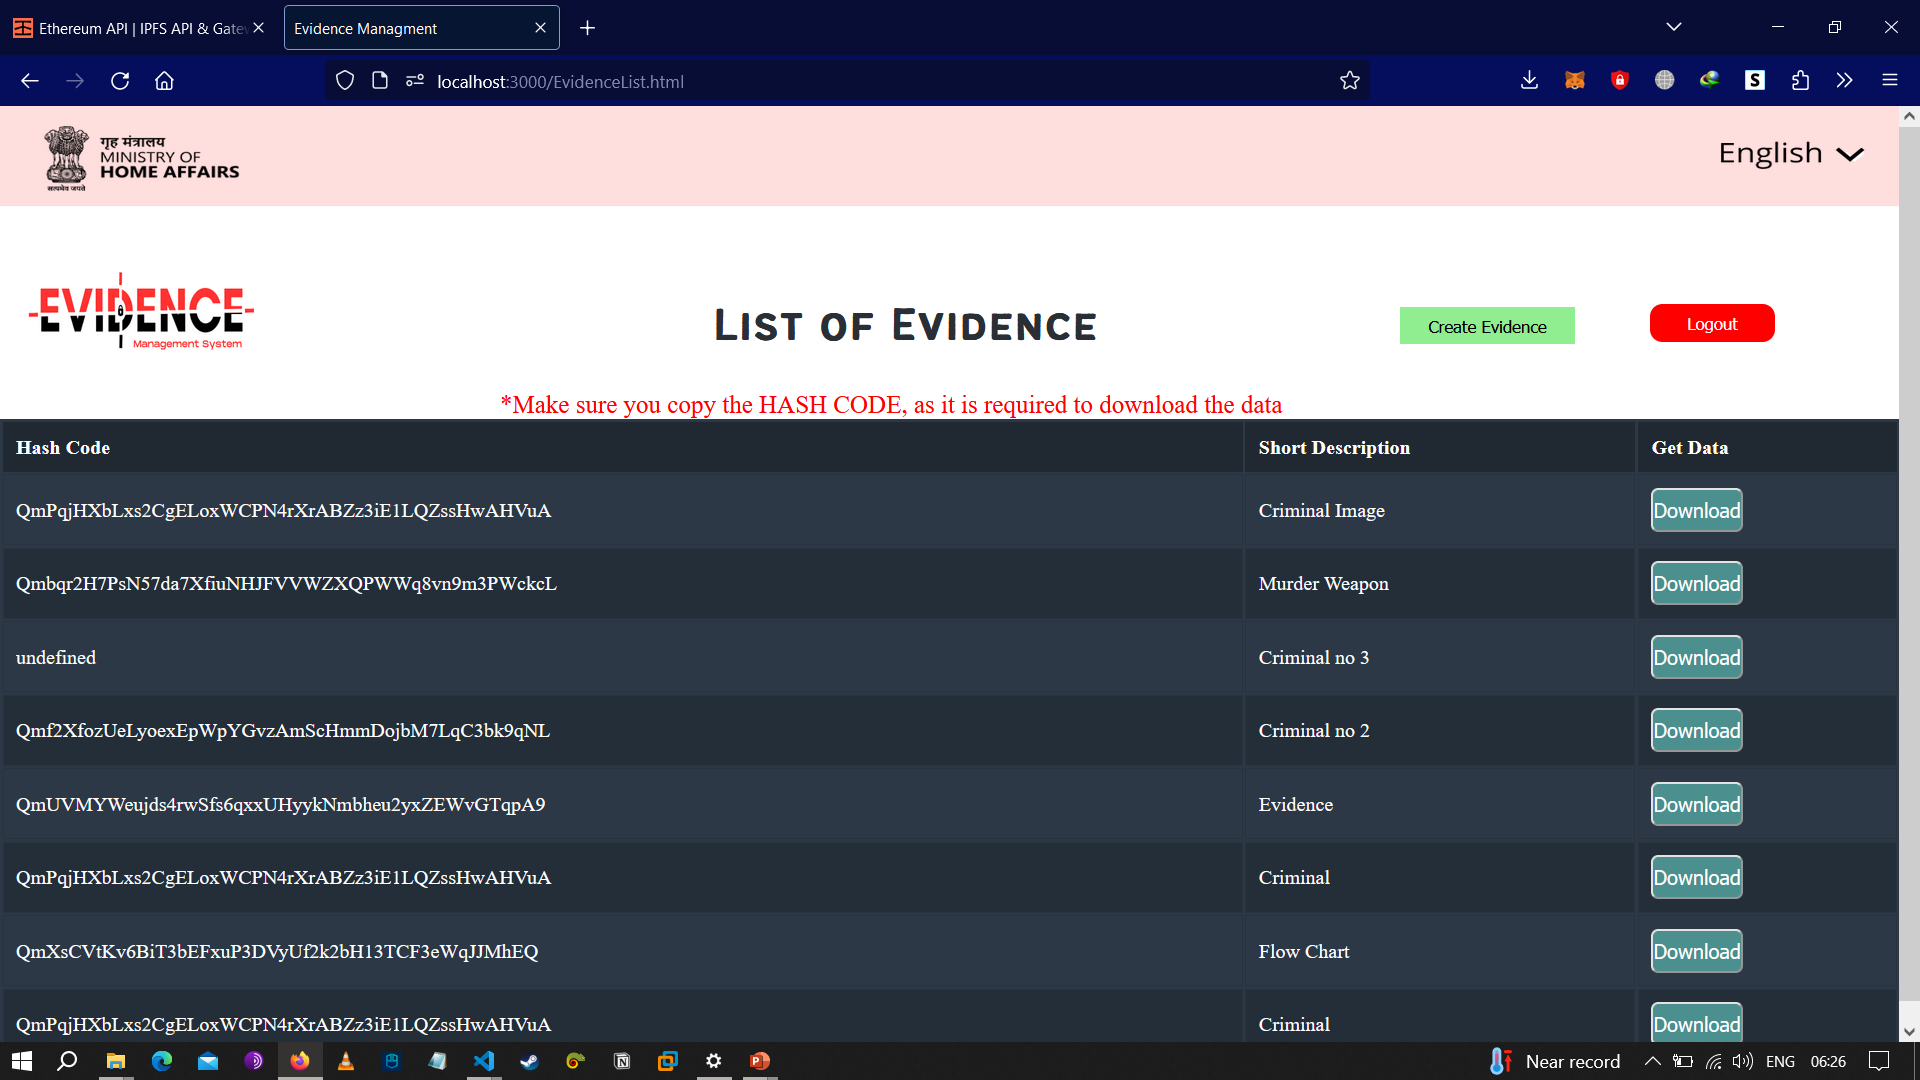Expand the English language selector
The width and height of the screenshot is (1920, 1080).
coord(1792,153)
